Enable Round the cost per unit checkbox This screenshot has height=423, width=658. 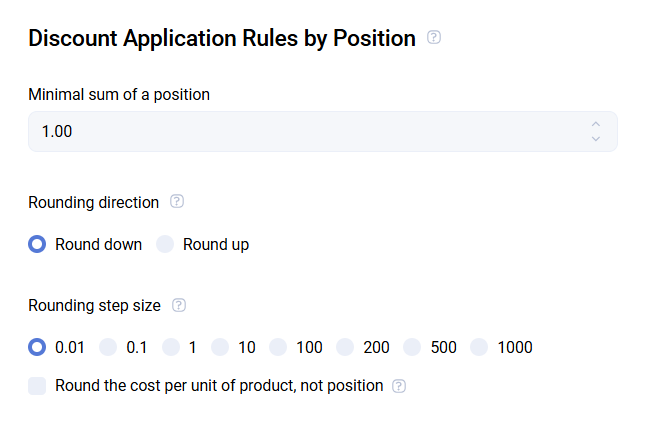[38, 386]
